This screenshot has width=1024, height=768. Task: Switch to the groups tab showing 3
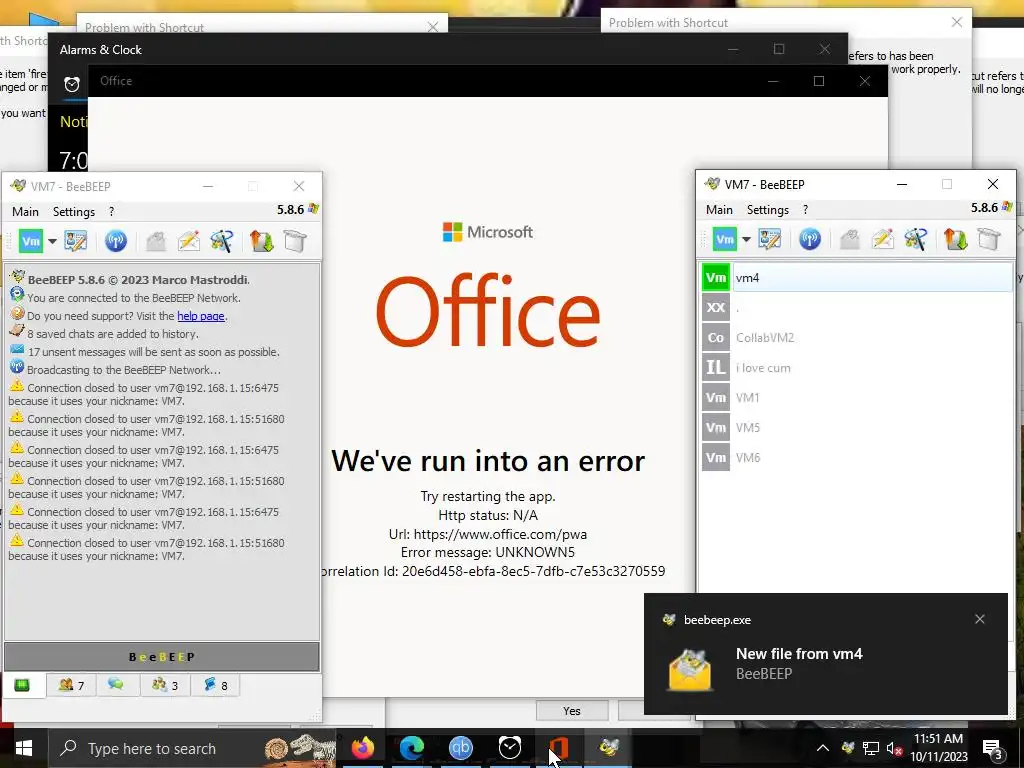point(165,685)
